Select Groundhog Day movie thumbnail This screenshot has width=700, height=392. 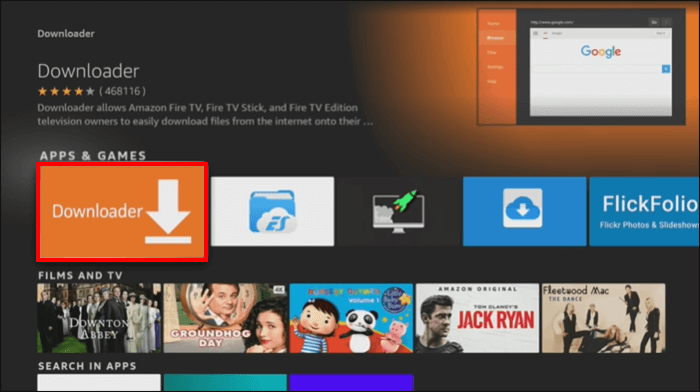click(x=225, y=318)
